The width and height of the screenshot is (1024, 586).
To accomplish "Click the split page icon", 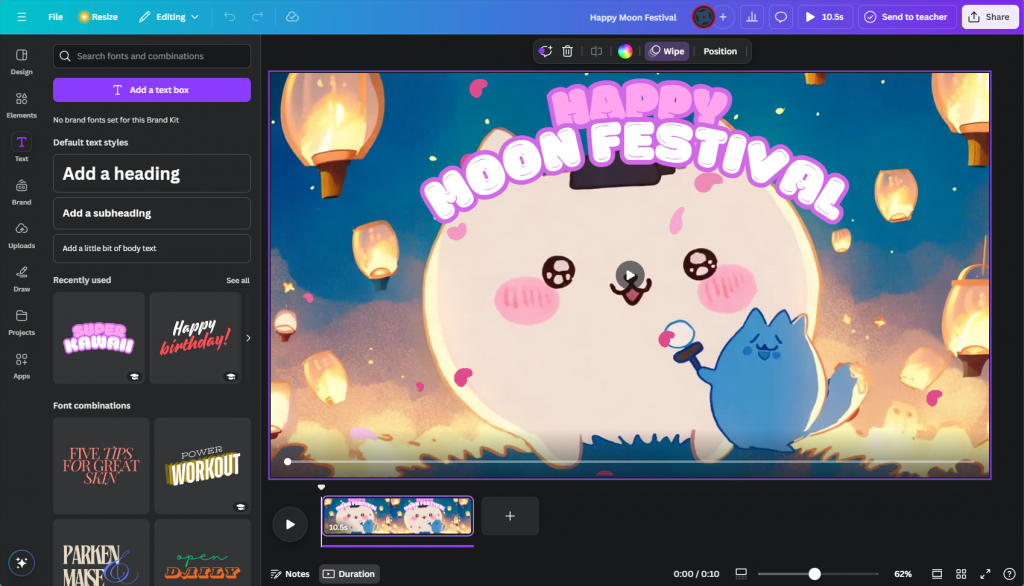I will point(596,51).
